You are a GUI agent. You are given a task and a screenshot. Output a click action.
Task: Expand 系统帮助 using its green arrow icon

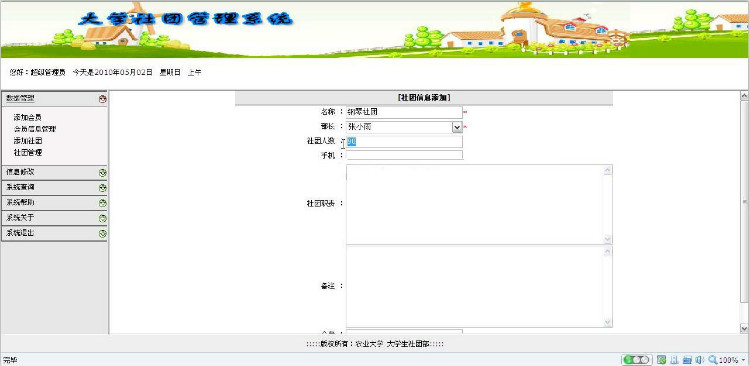pos(102,203)
